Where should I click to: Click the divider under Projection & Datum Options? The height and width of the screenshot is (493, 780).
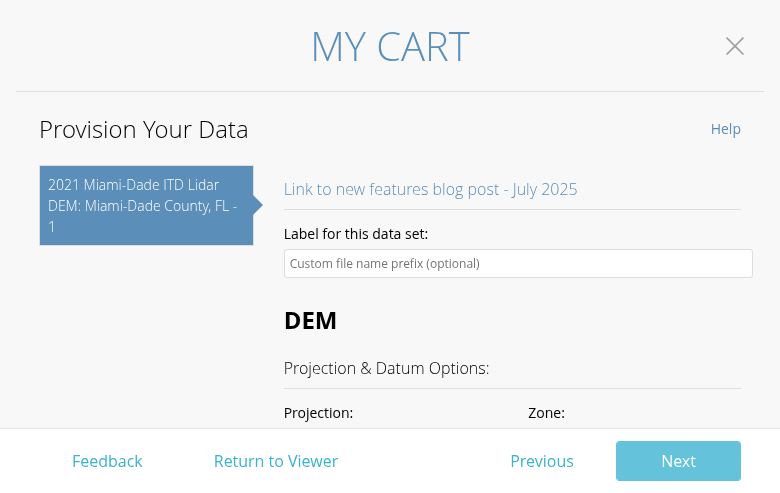pos(512,388)
